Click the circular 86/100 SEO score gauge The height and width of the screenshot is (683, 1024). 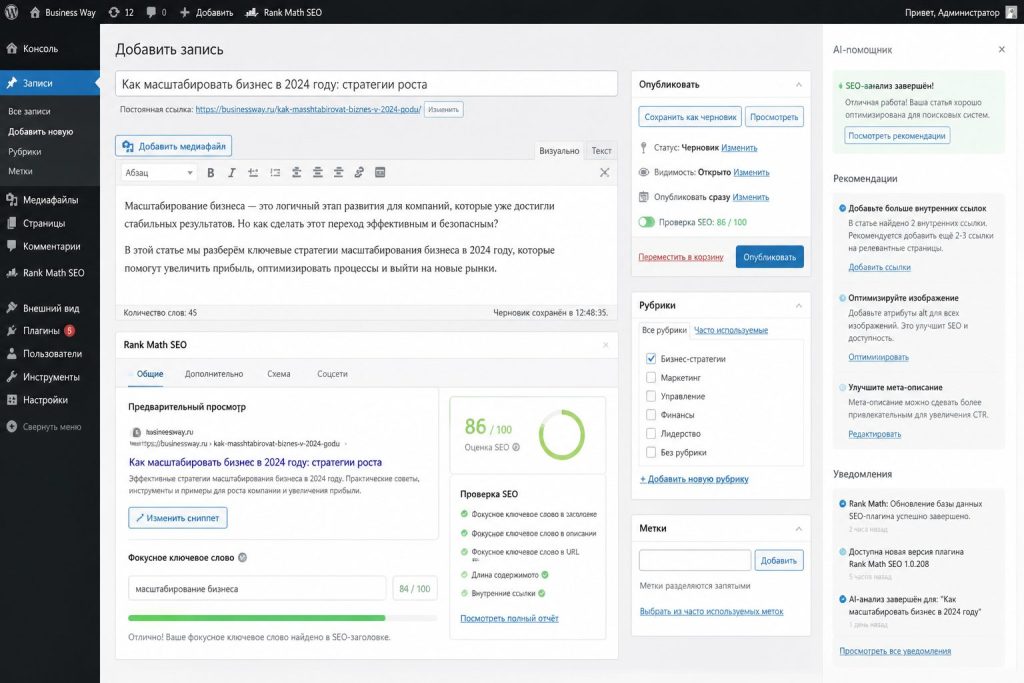click(562, 434)
